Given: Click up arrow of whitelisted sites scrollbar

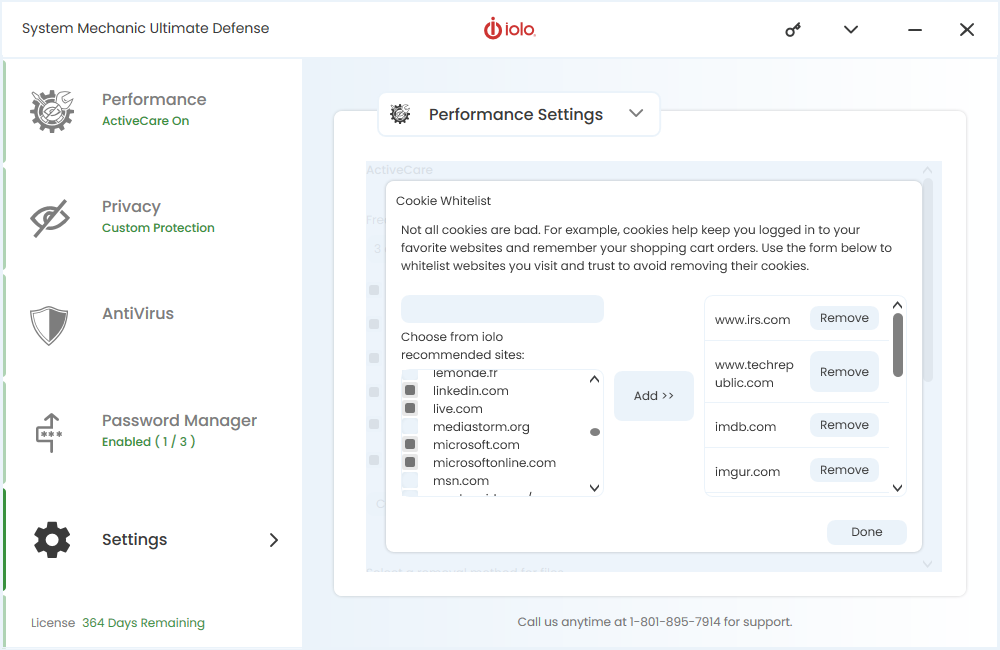Looking at the screenshot, I should [x=897, y=305].
